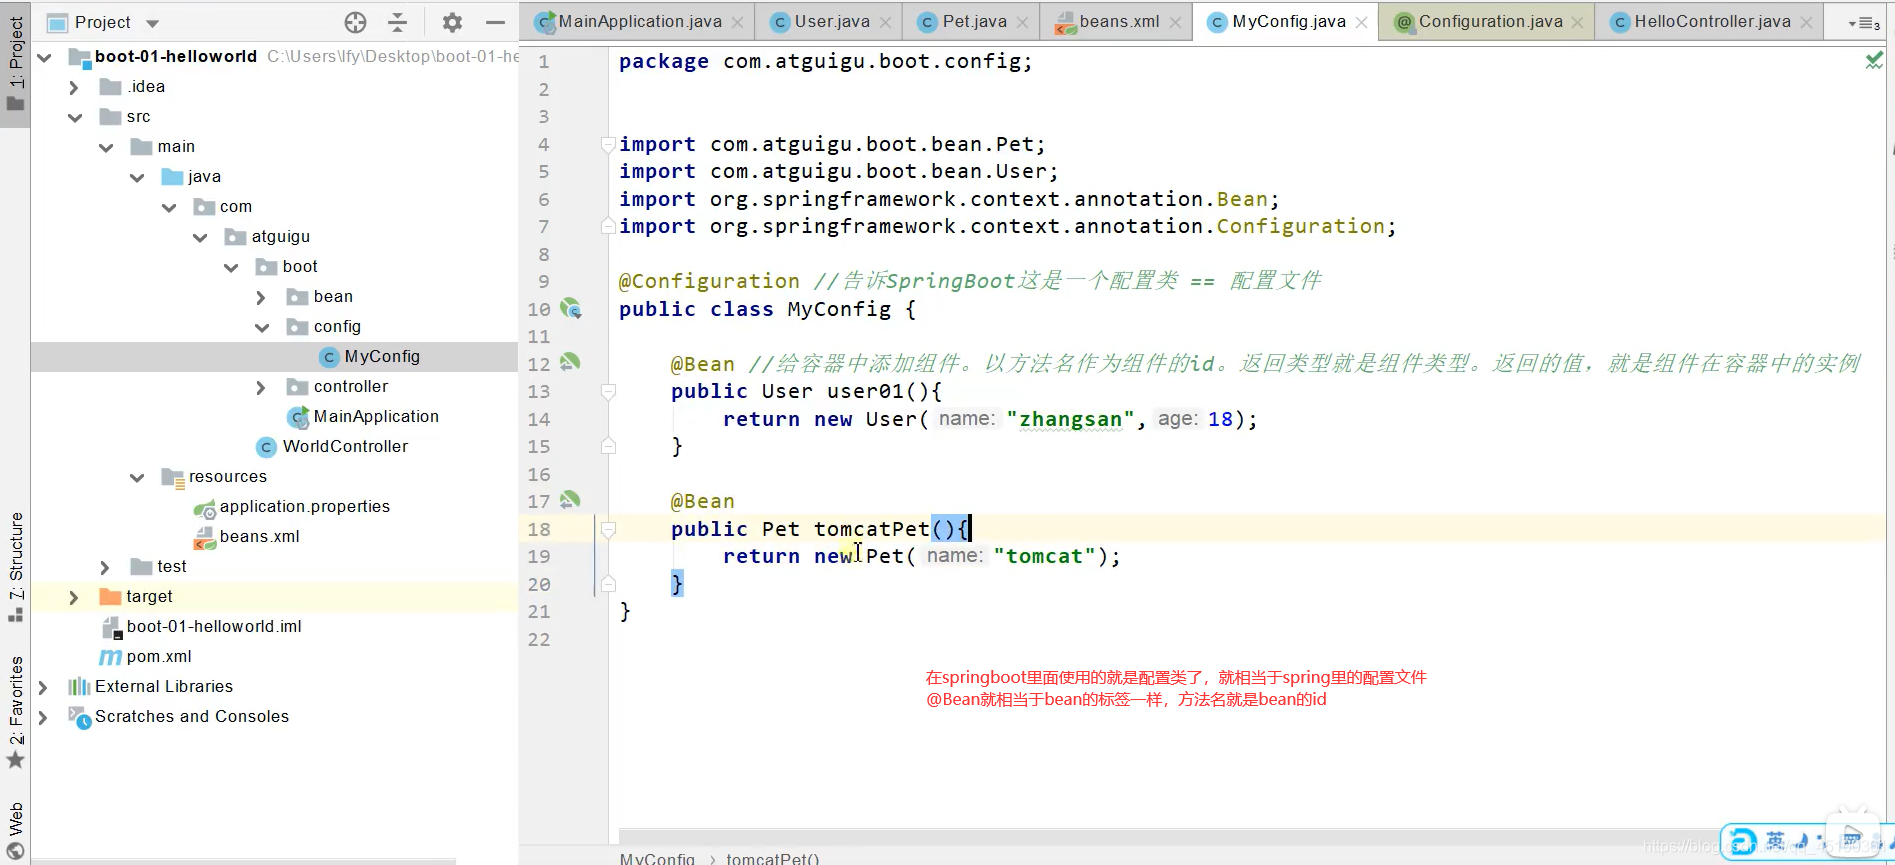Click Spring bean gutter icon on line 17
The width and height of the screenshot is (1895, 865).
pyautogui.click(x=570, y=499)
